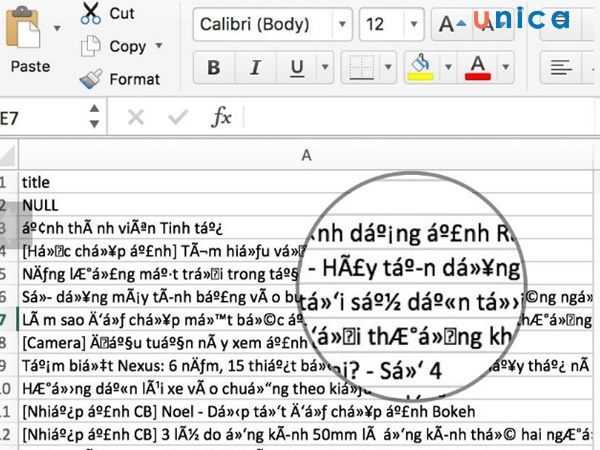Screen dimensions: 600x450
Task: Click the Paste clipboard icon
Action: pyautogui.click(x=23, y=28)
